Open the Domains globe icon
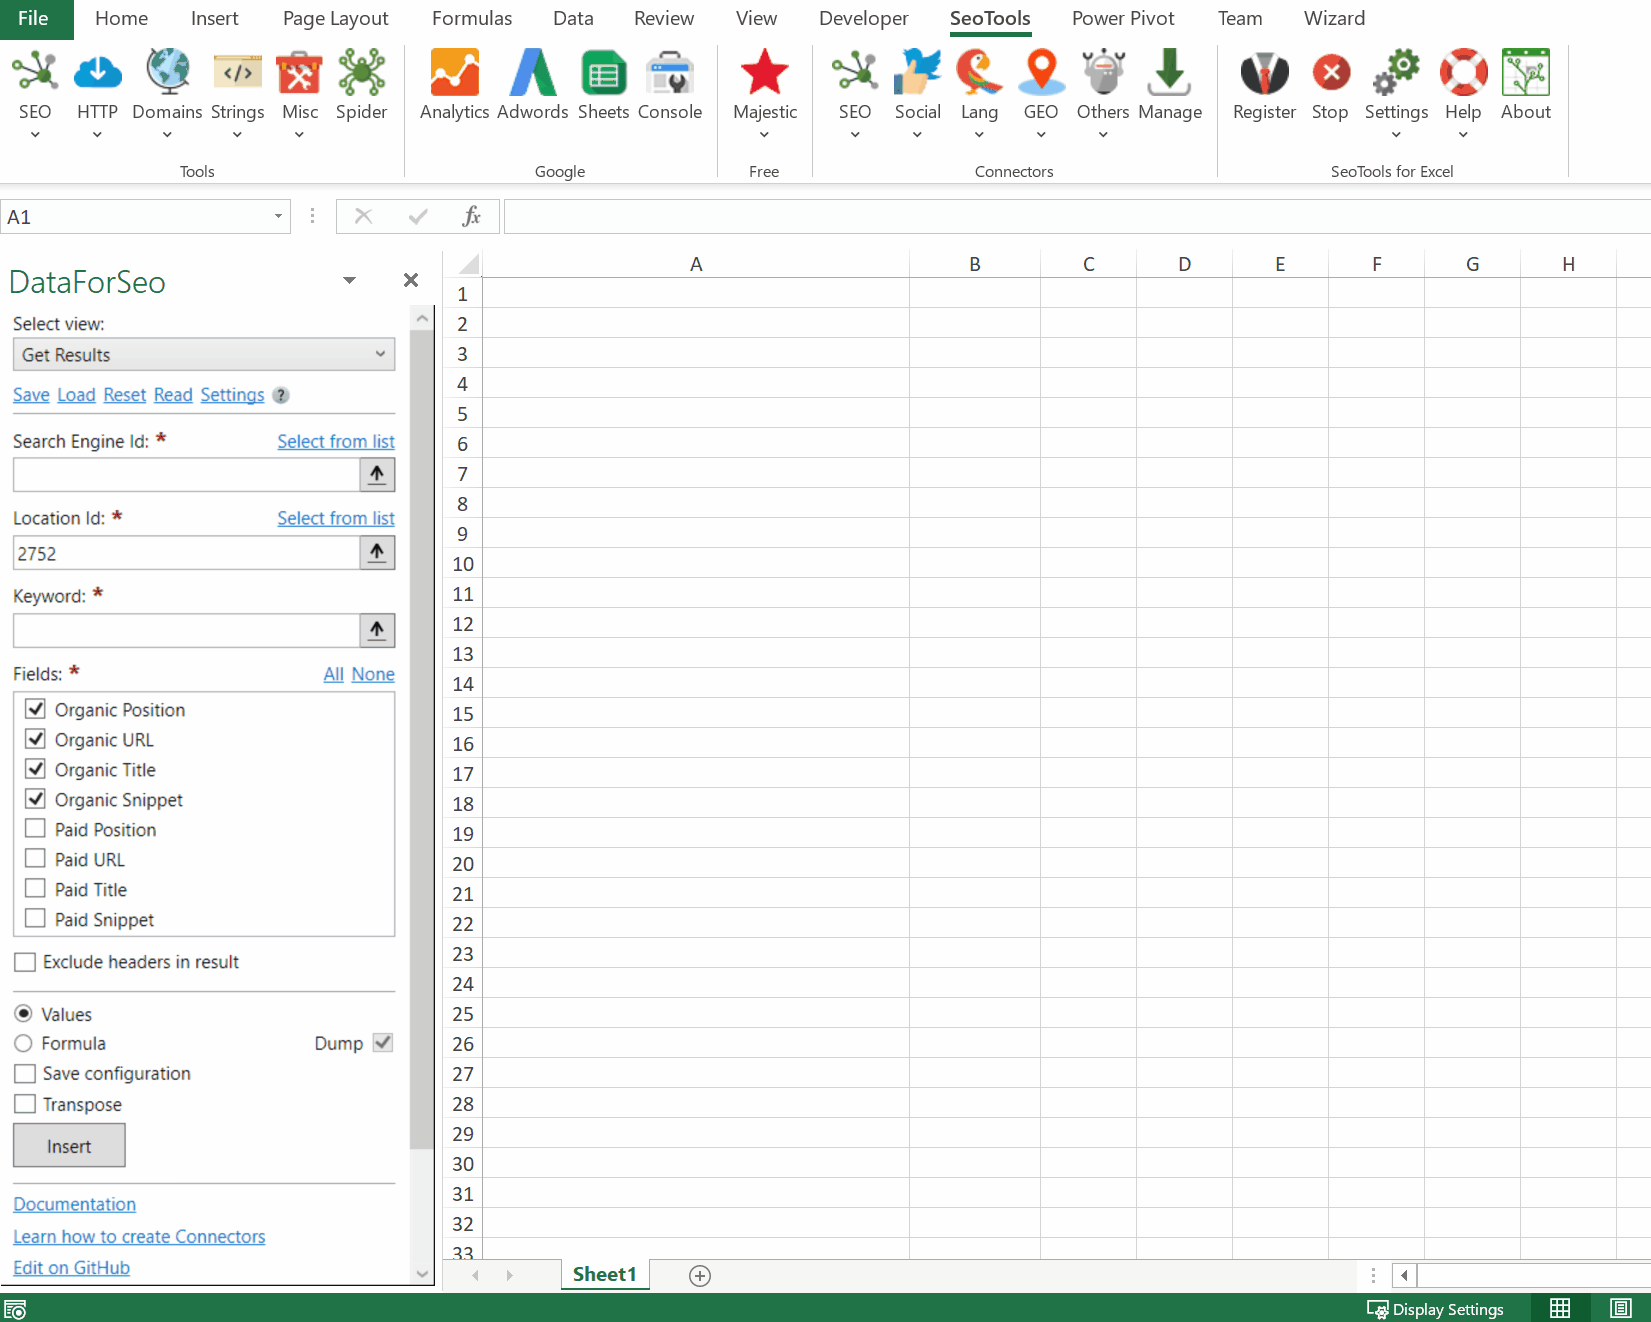The width and height of the screenshot is (1651, 1322). [x=167, y=72]
